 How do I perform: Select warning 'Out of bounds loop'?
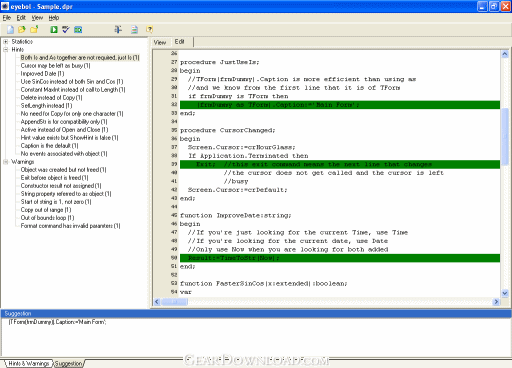(x=47, y=218)
